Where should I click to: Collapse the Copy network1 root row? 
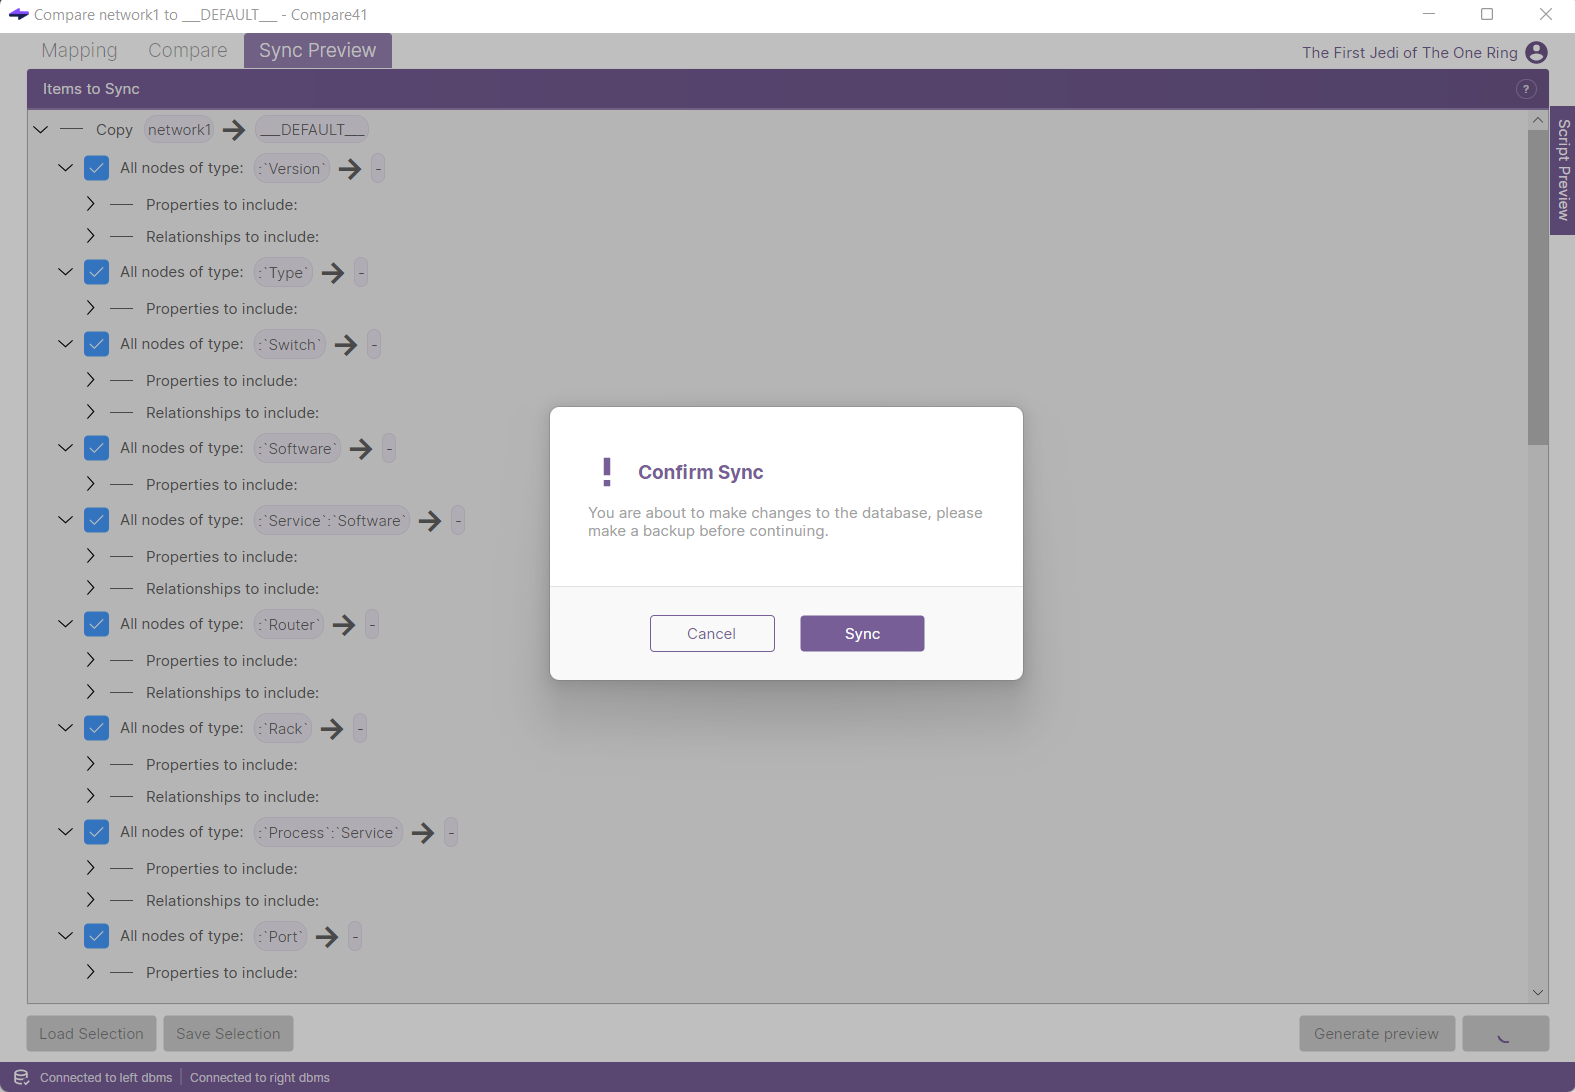click(x=41, y=130)
